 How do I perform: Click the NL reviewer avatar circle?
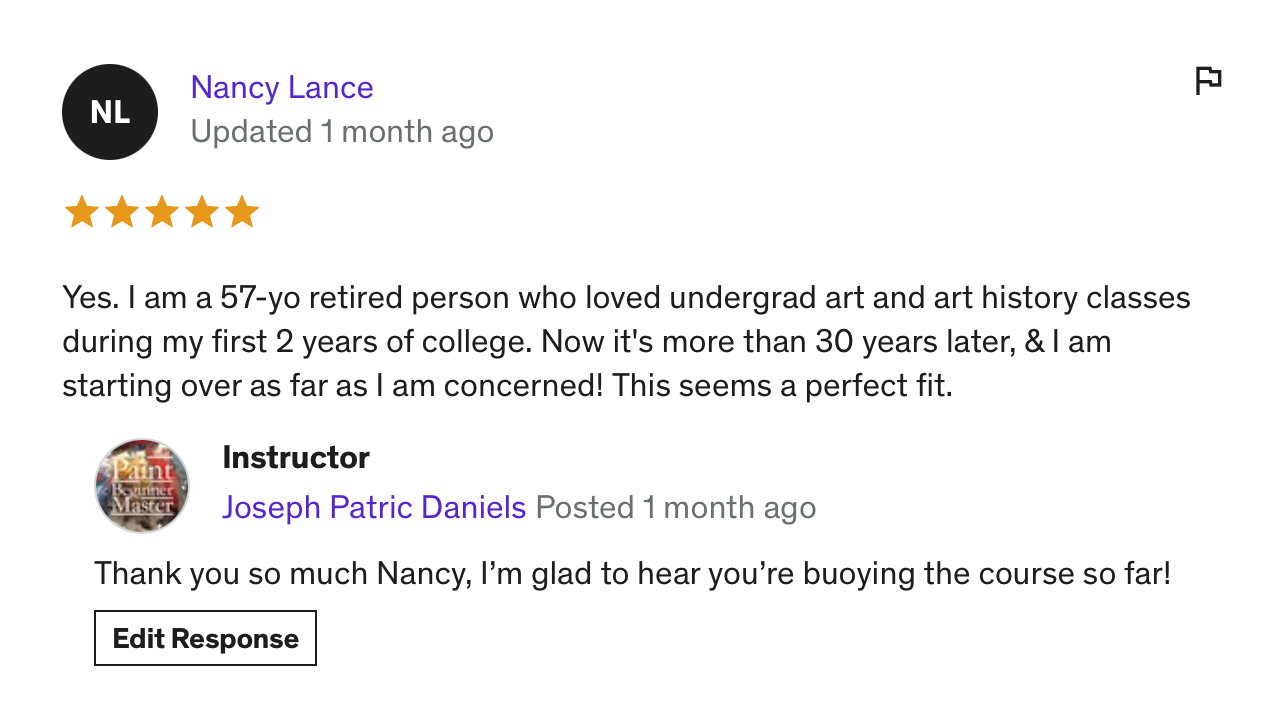pos(110,112)
